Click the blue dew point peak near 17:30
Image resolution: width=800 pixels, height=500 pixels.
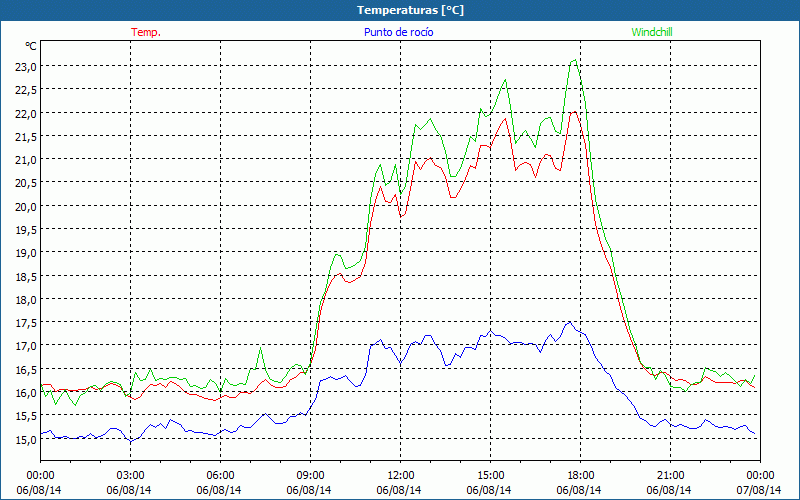point(569,322)
